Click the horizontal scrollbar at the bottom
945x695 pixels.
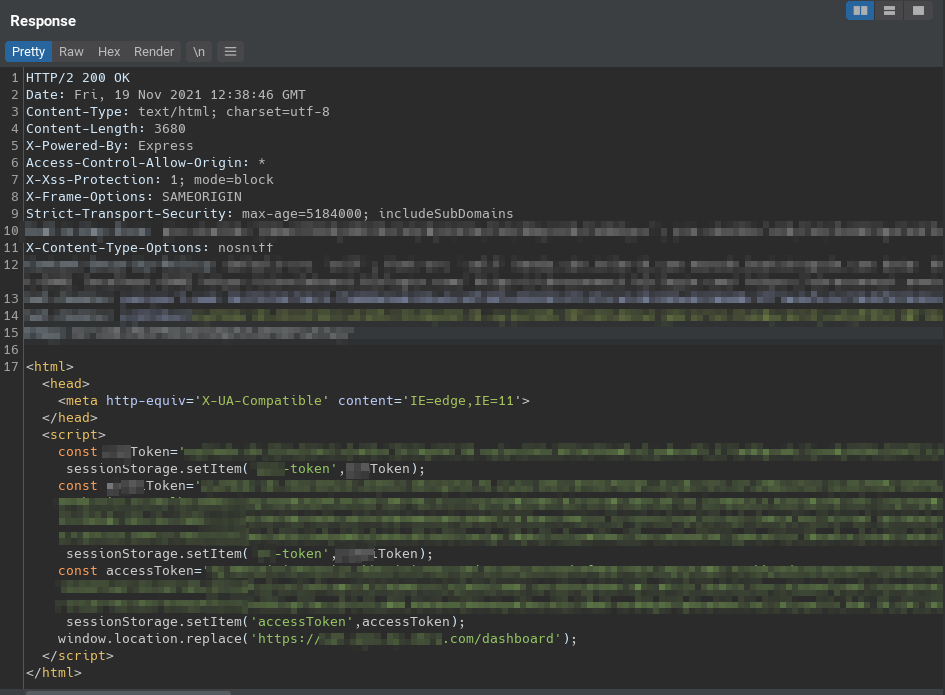coord(128,693)
